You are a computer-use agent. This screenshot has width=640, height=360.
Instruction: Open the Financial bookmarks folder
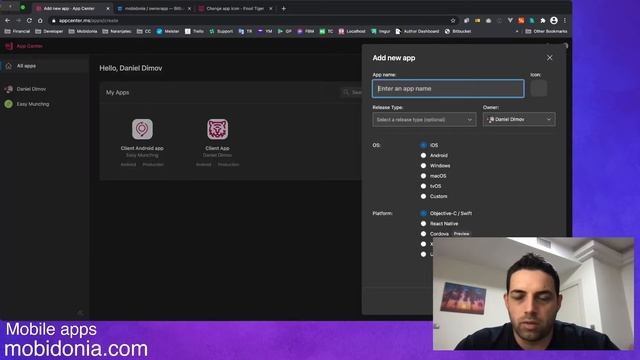(x=18, y=31)
